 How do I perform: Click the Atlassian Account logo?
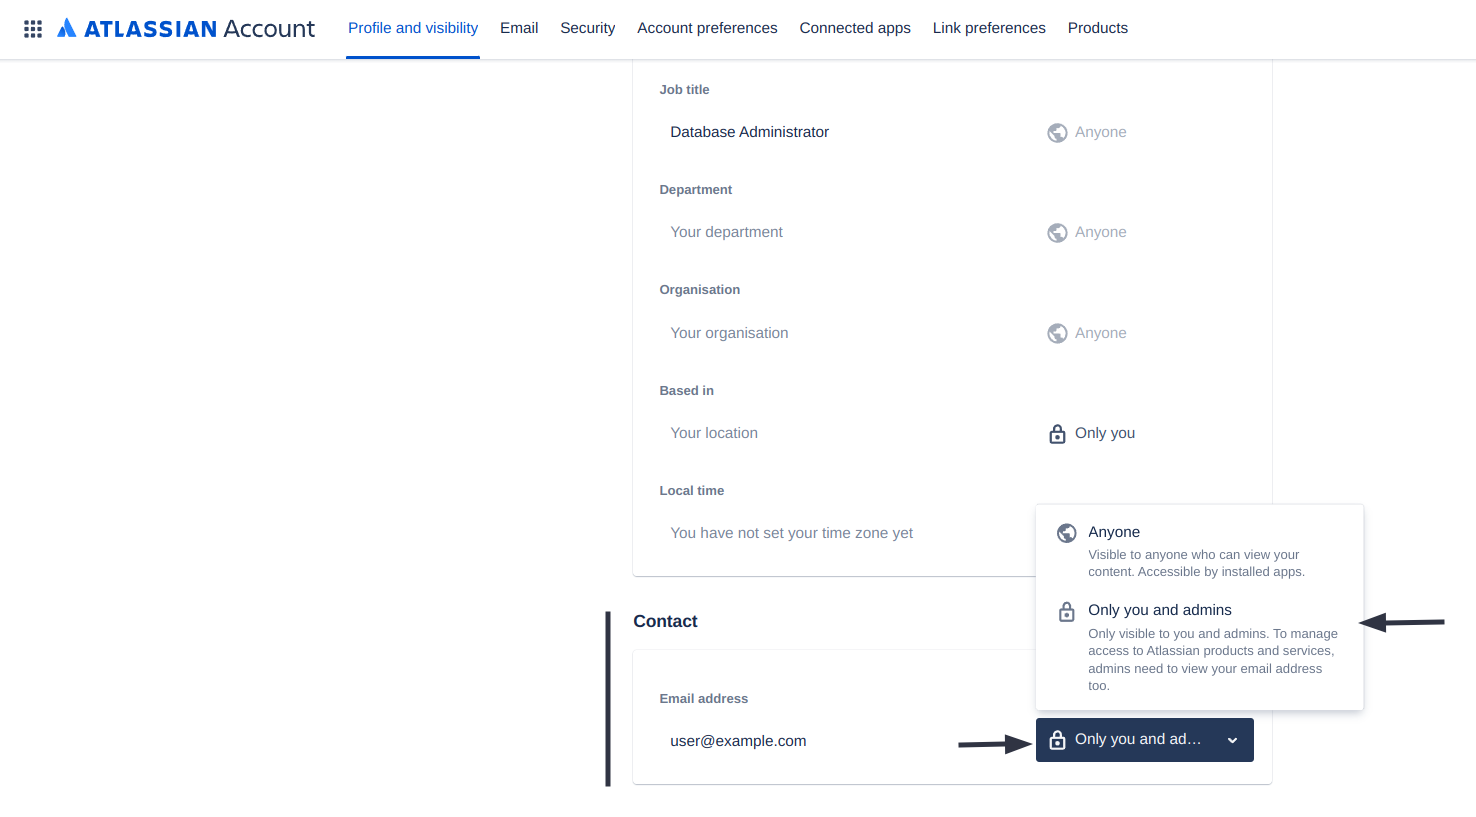(186, 29)
